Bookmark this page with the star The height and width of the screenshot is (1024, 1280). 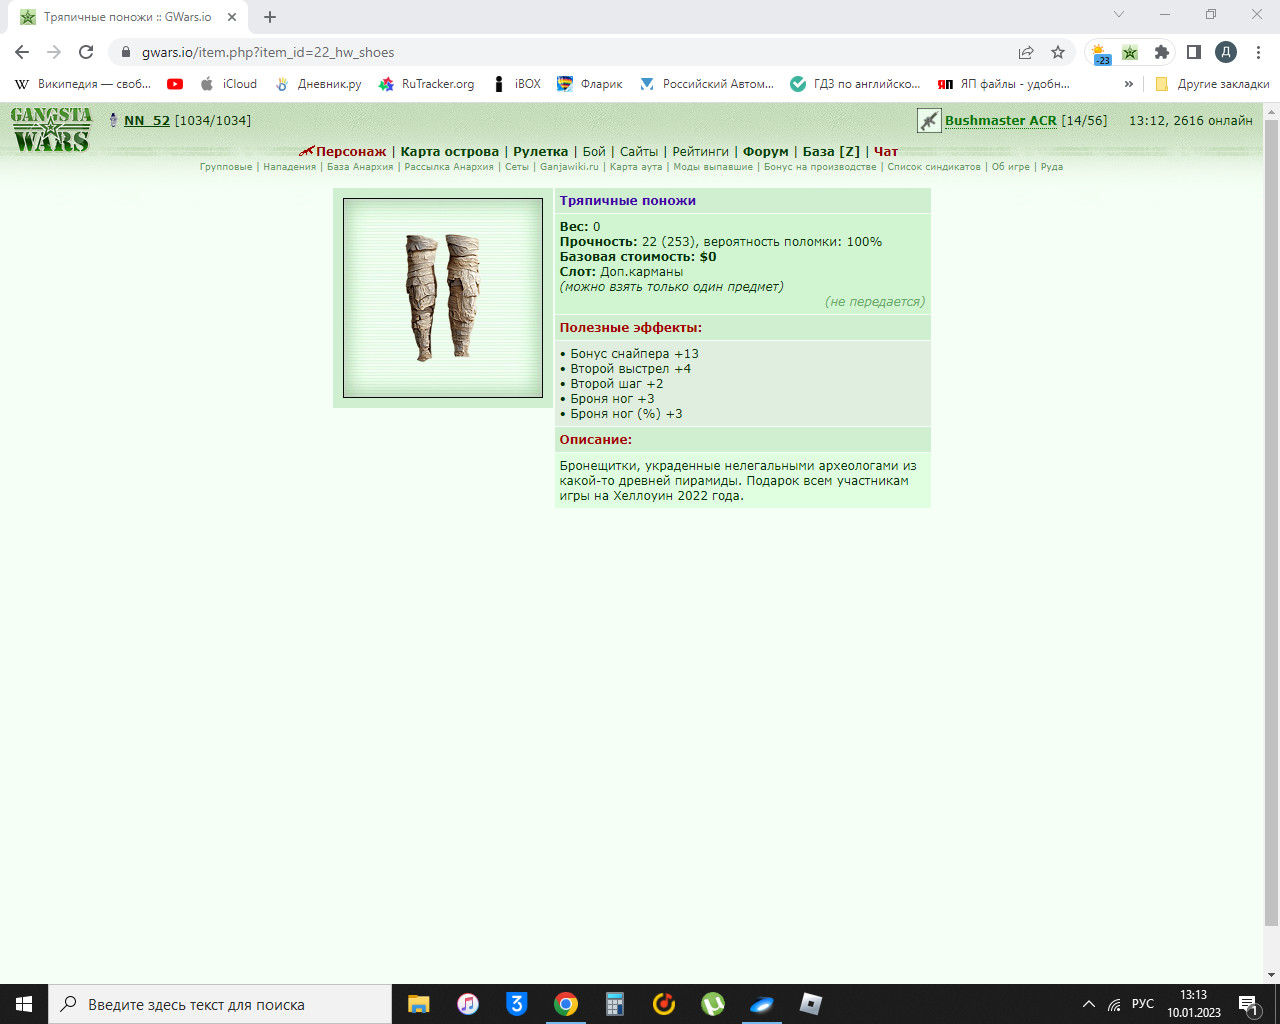tap(1058, 52)
